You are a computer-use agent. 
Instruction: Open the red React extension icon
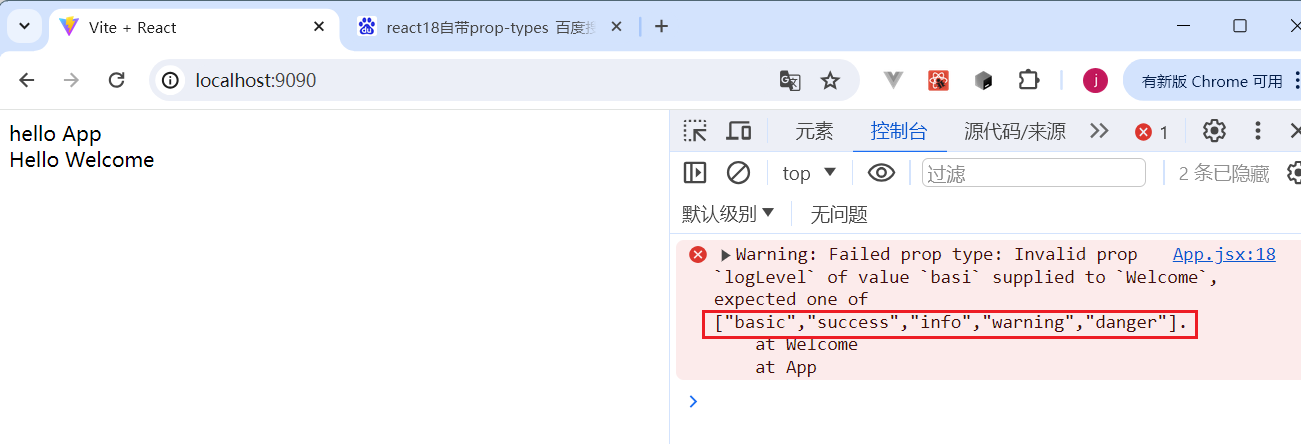[x=938, y=80]
